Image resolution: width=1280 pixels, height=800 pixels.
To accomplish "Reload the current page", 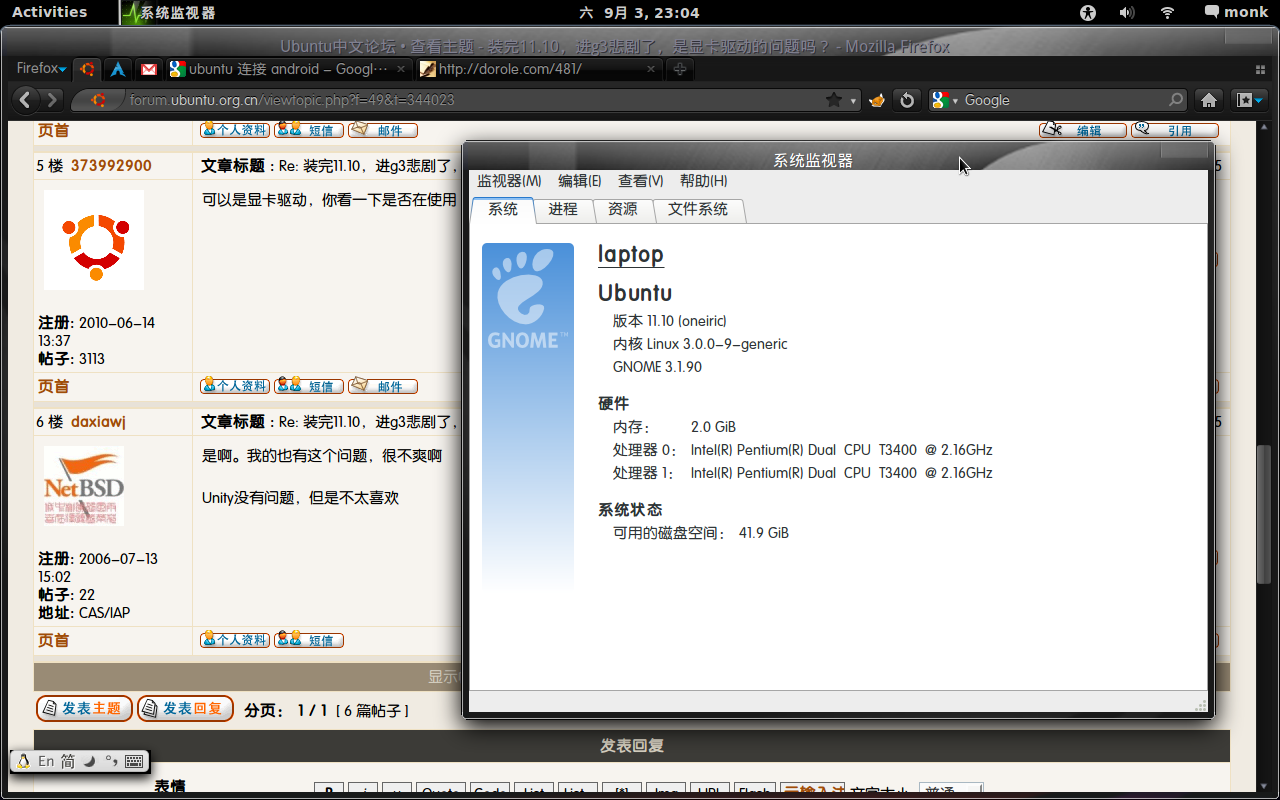I will tap(907, 100).
